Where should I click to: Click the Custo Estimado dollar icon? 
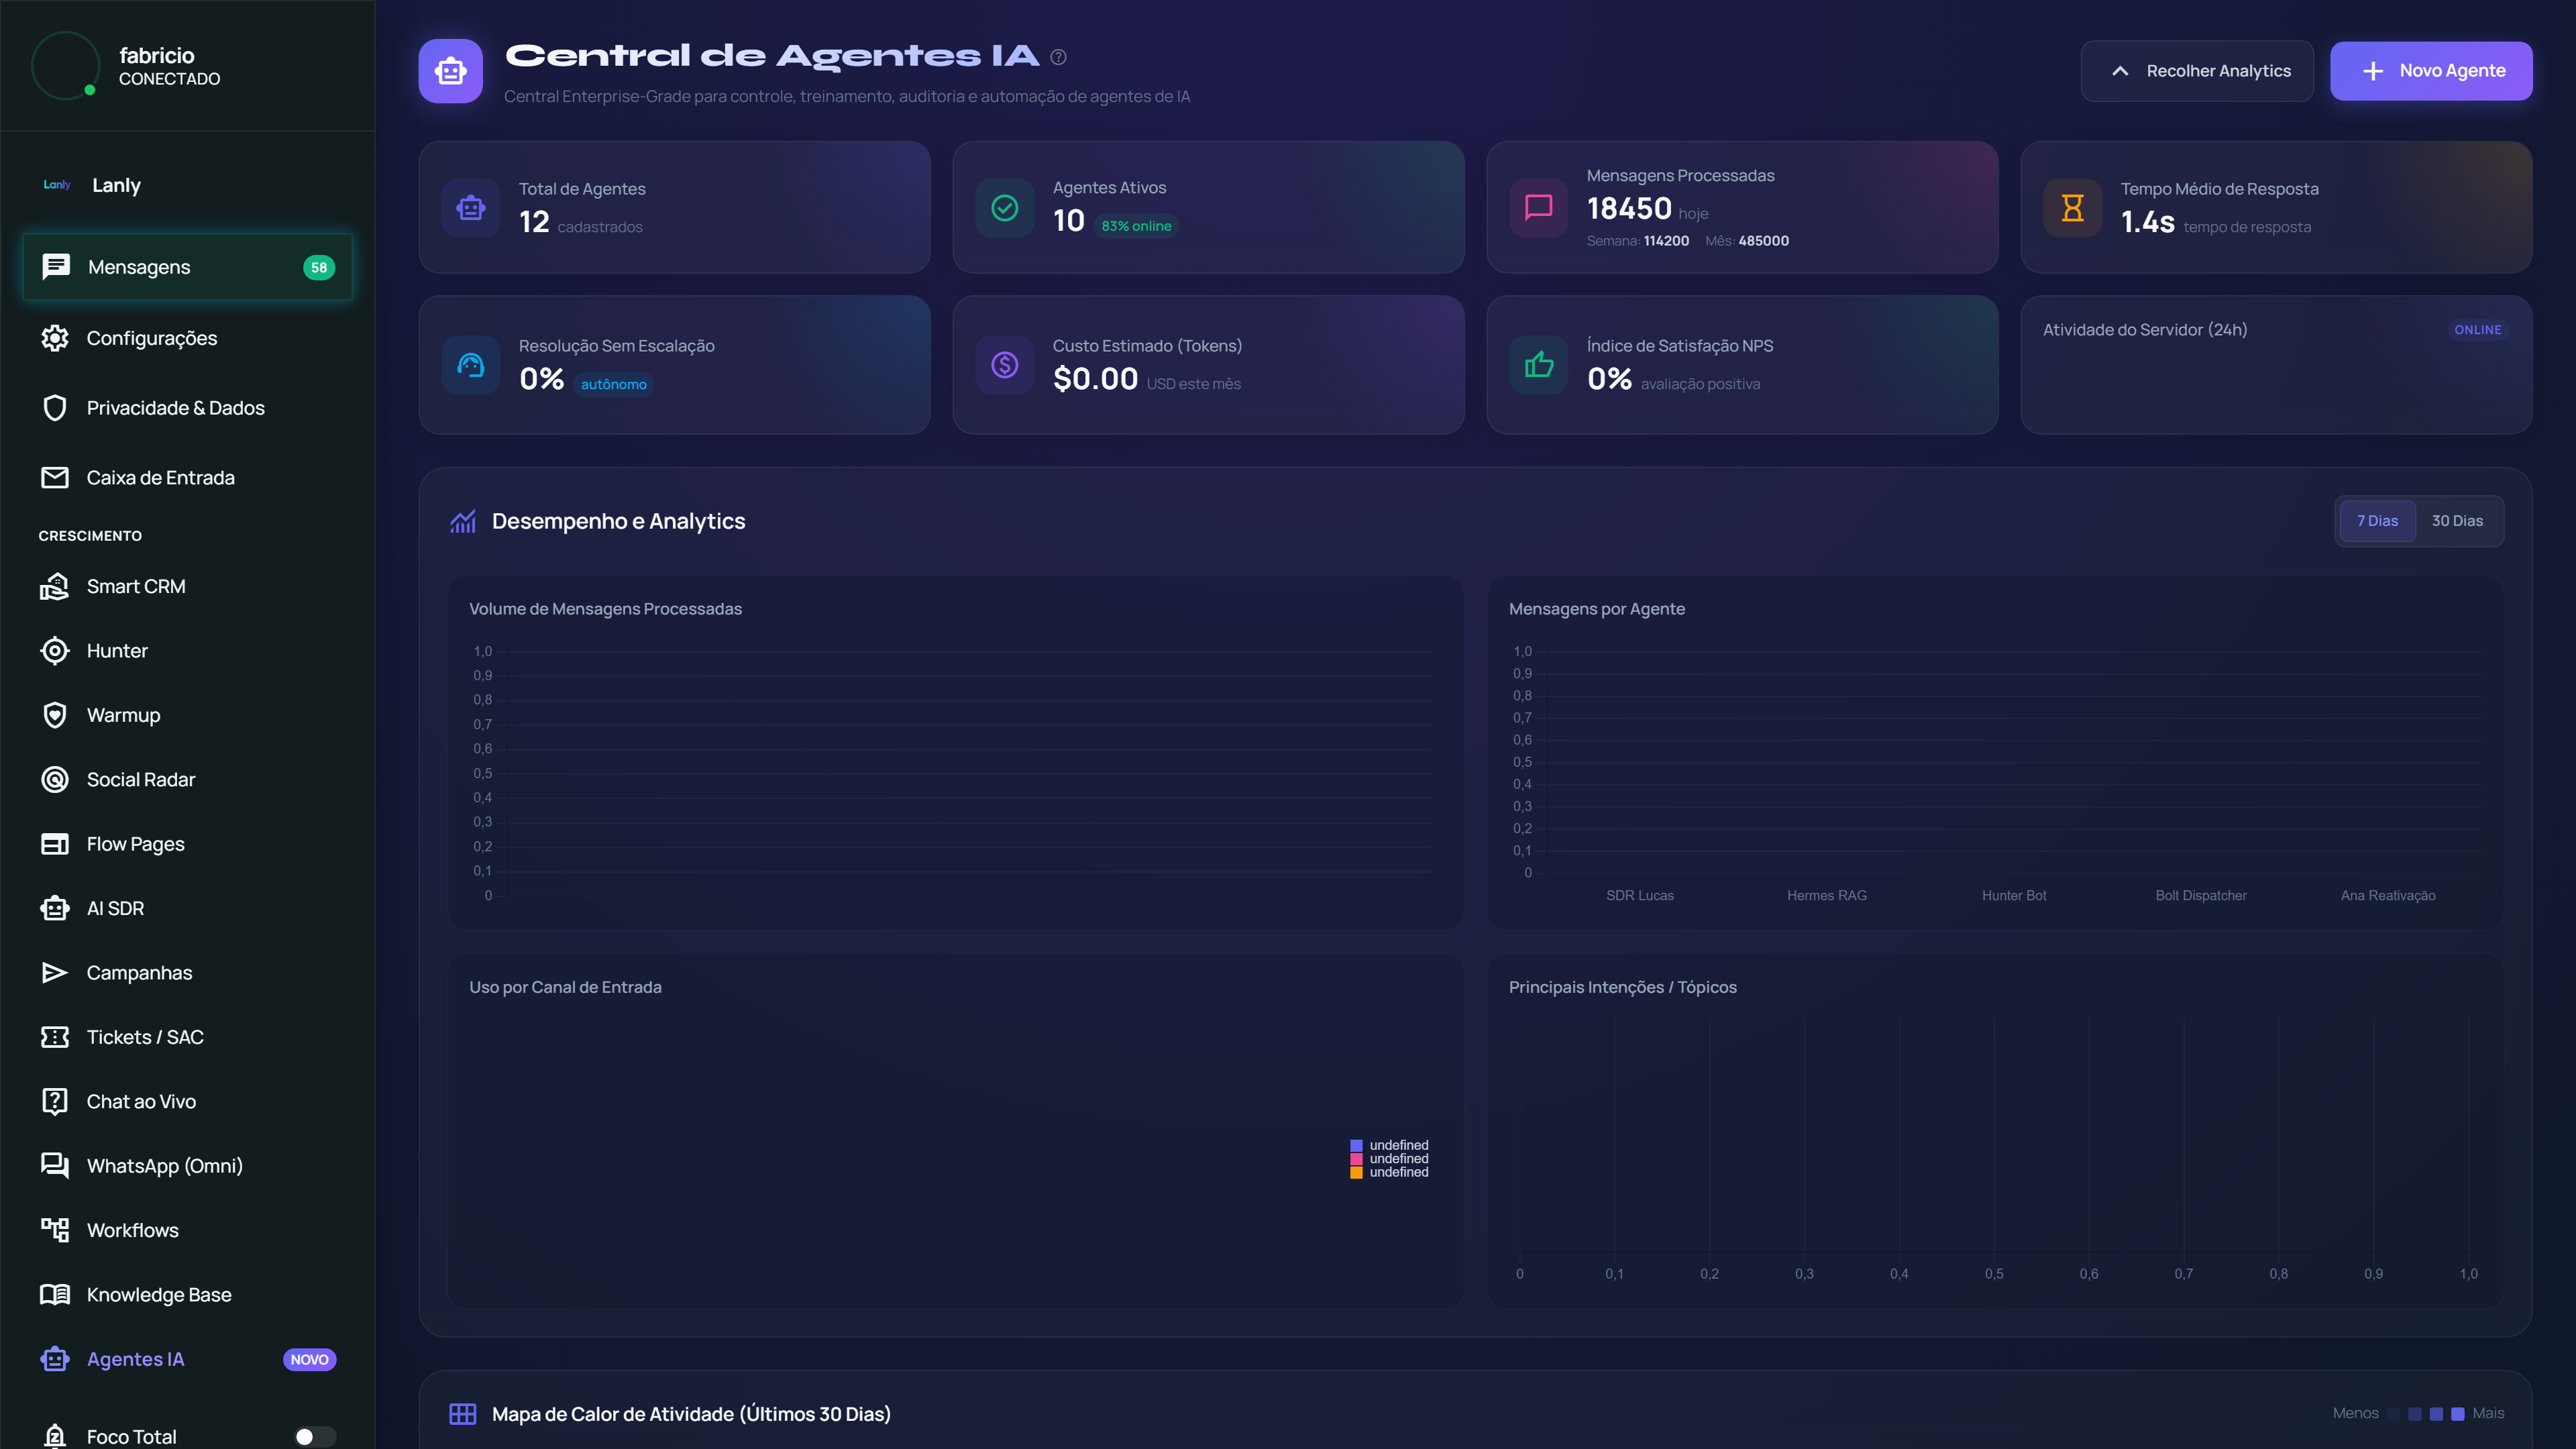(1005, 365)
